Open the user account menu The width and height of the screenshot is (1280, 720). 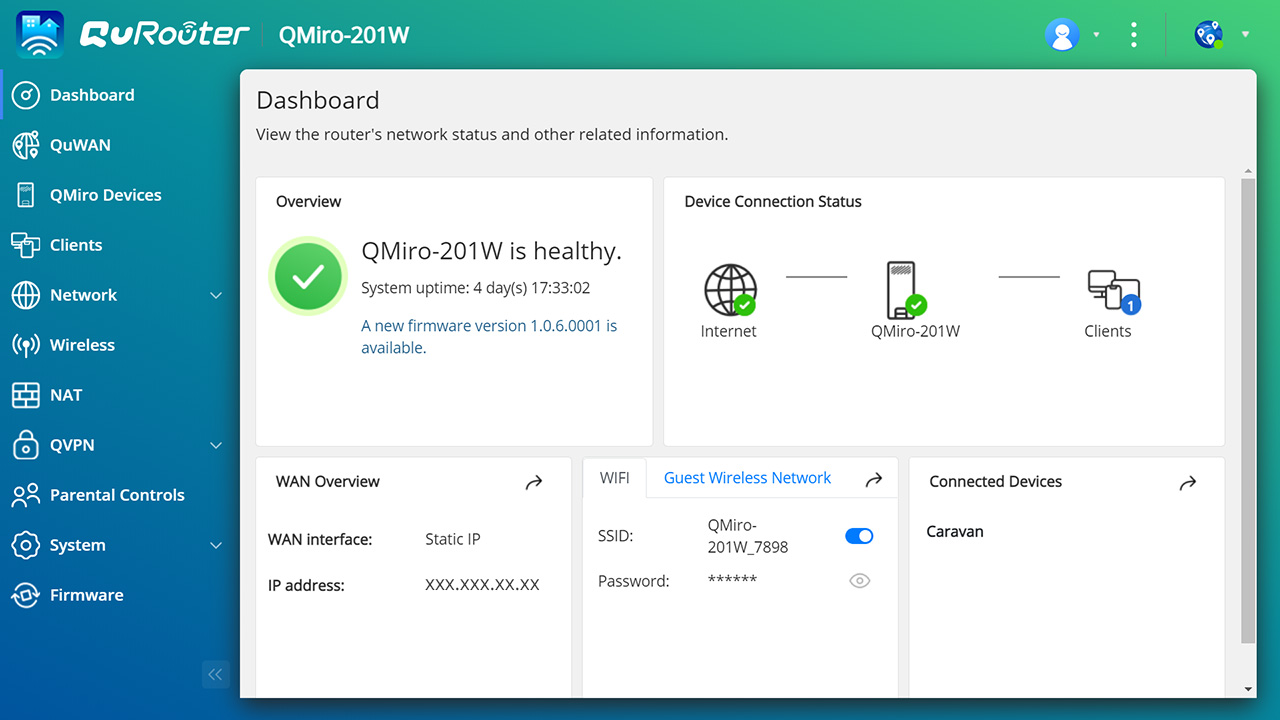[1062, 34]
